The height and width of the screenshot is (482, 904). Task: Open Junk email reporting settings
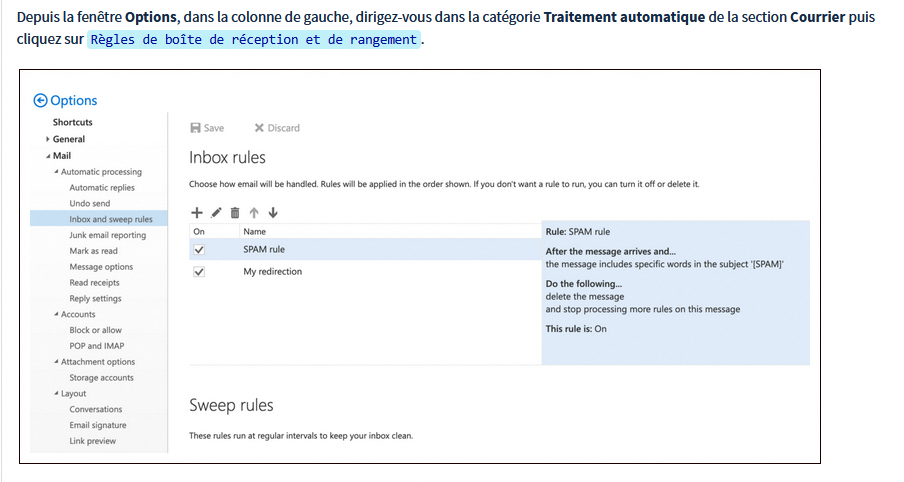(107, 235)
